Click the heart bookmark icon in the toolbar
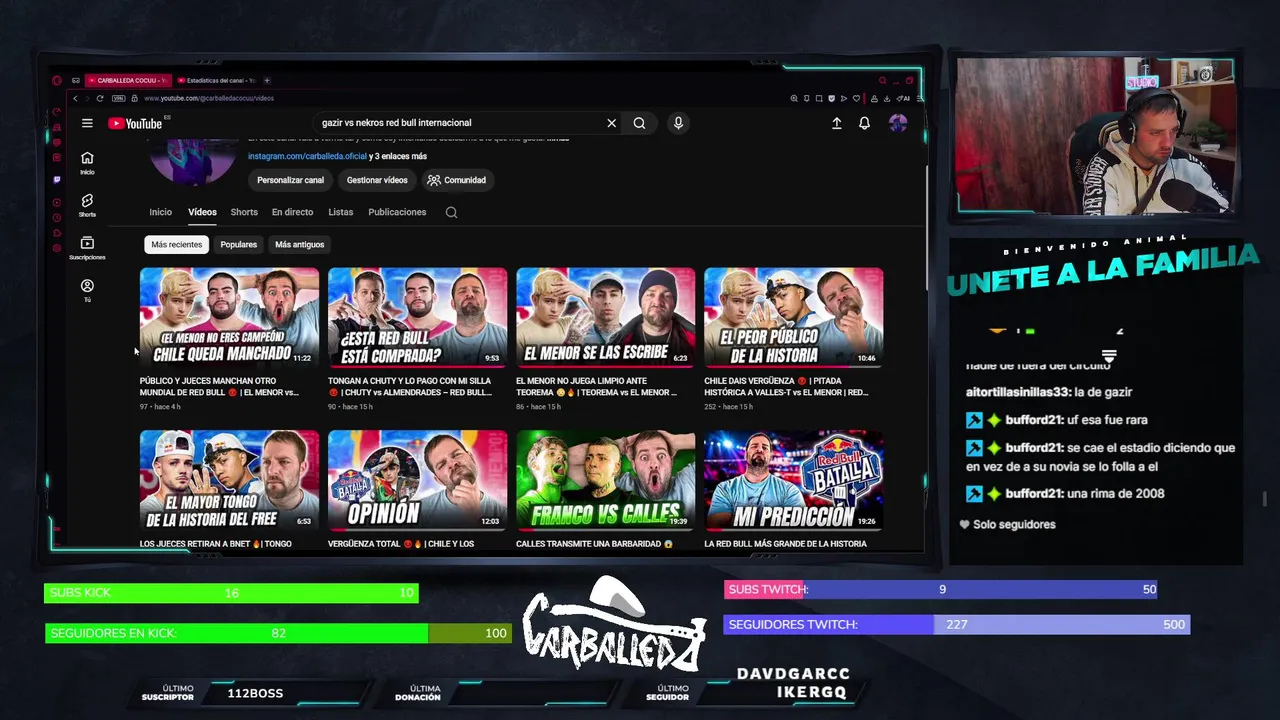Image resolution: width=1280 pixels, height=720 pixels. [x=856, y=98]
